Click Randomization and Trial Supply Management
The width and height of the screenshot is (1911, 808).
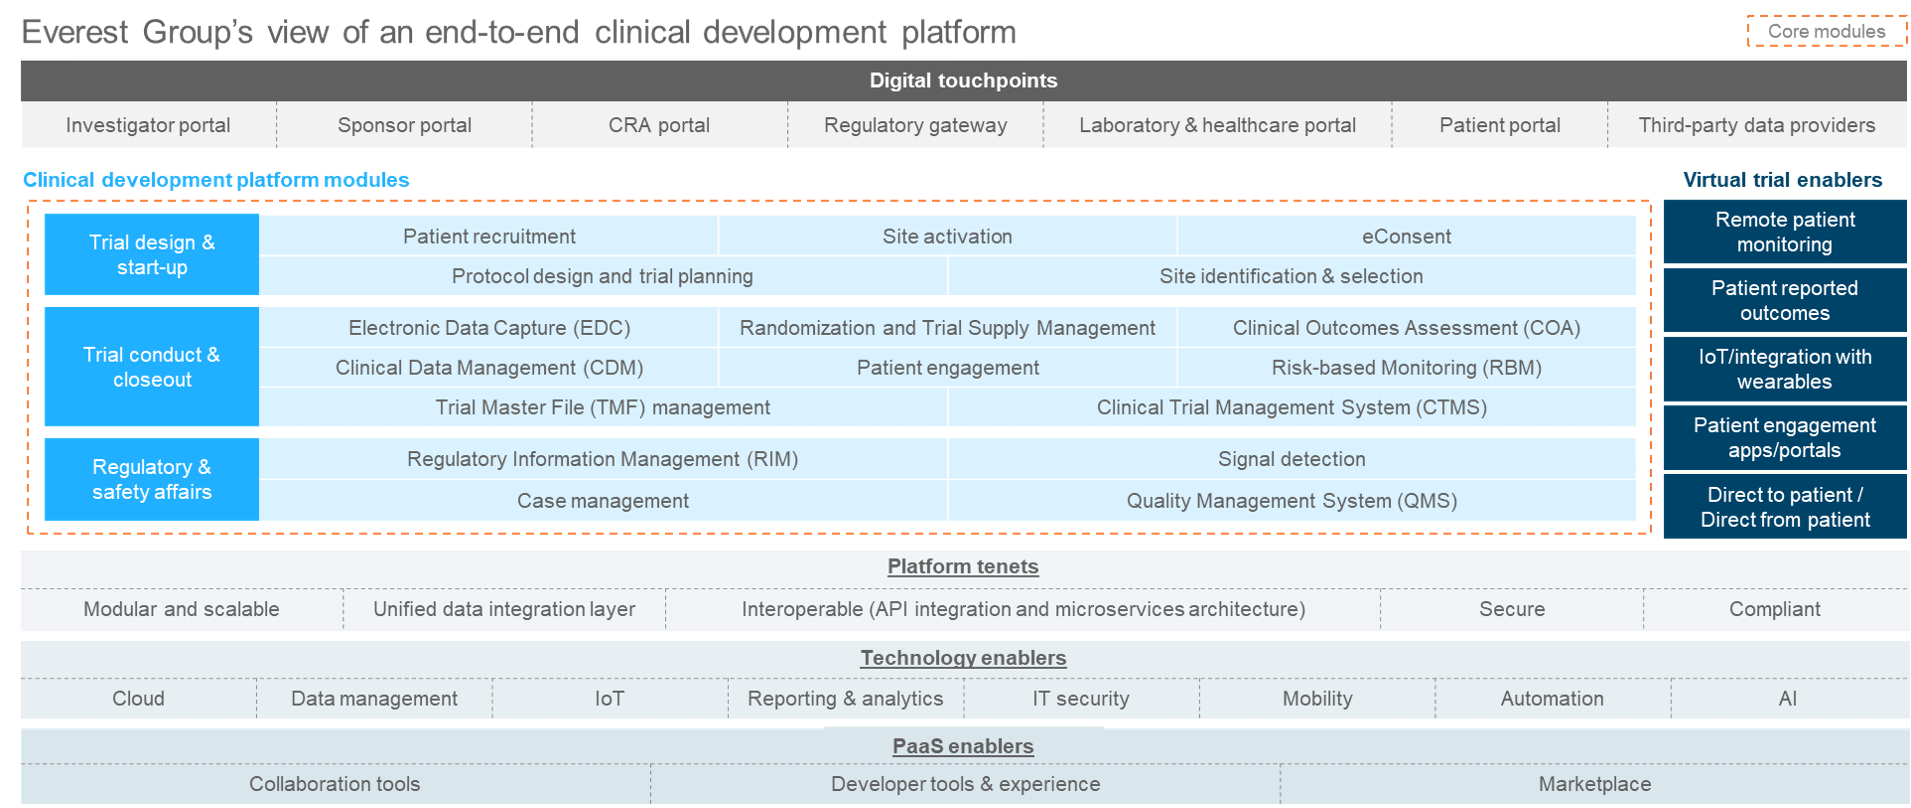947,328
